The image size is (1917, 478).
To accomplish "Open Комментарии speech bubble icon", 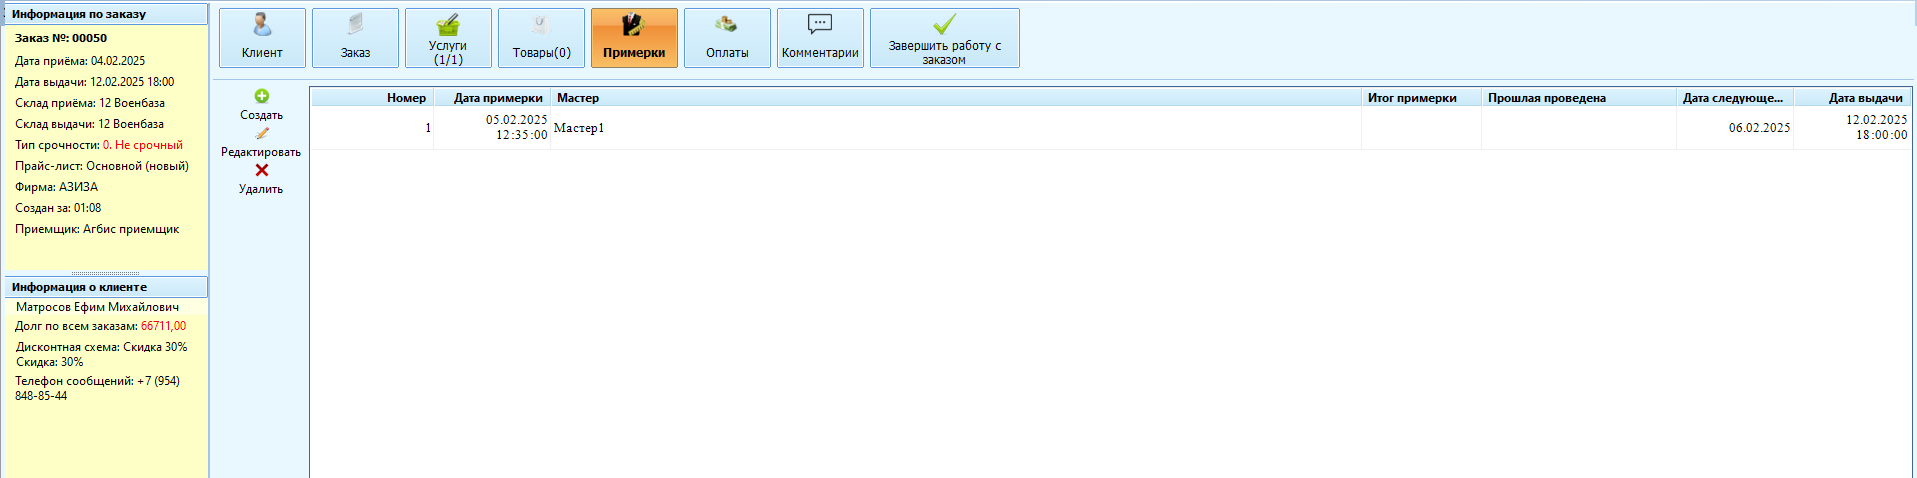I will pos(820,25).
